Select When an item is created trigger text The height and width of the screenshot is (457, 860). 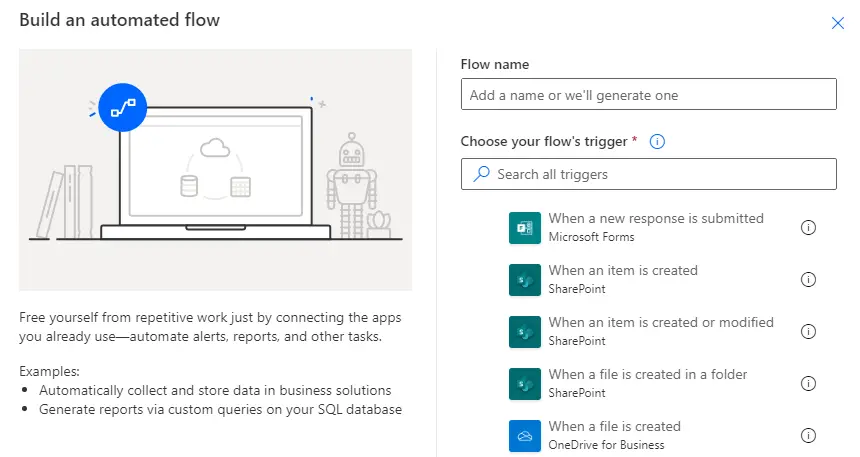coord(623,270)
